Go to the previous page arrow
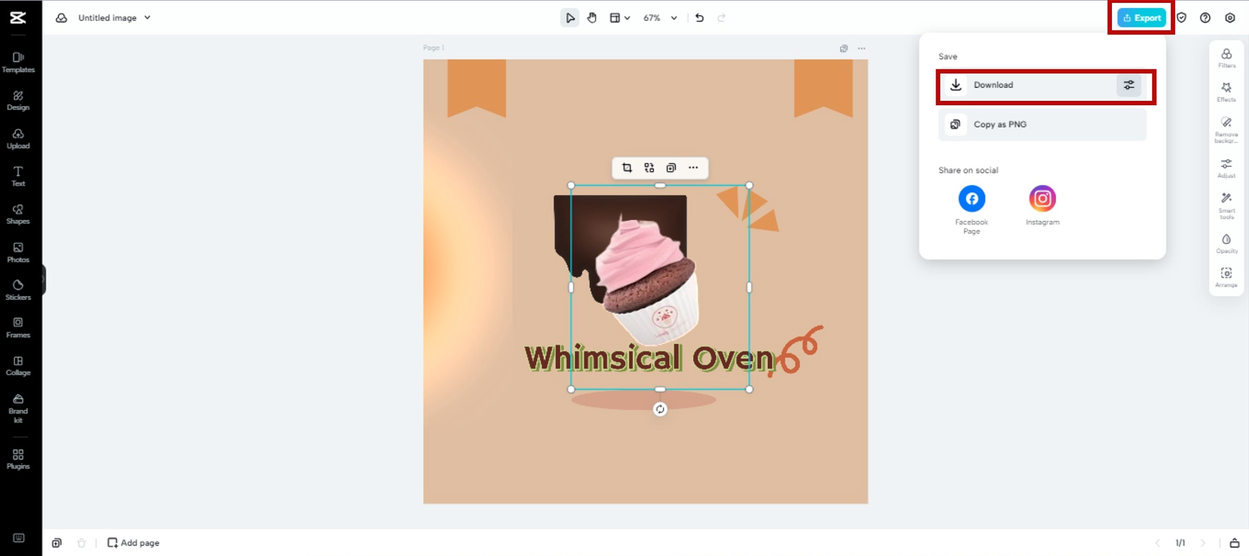 pos(1158,543)
